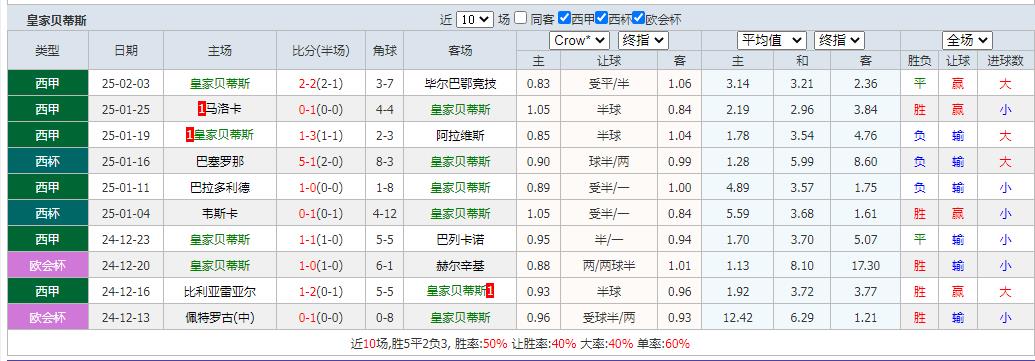Click the 角球 column header
Screen dimensions: 1035x361
coord(385,50)
